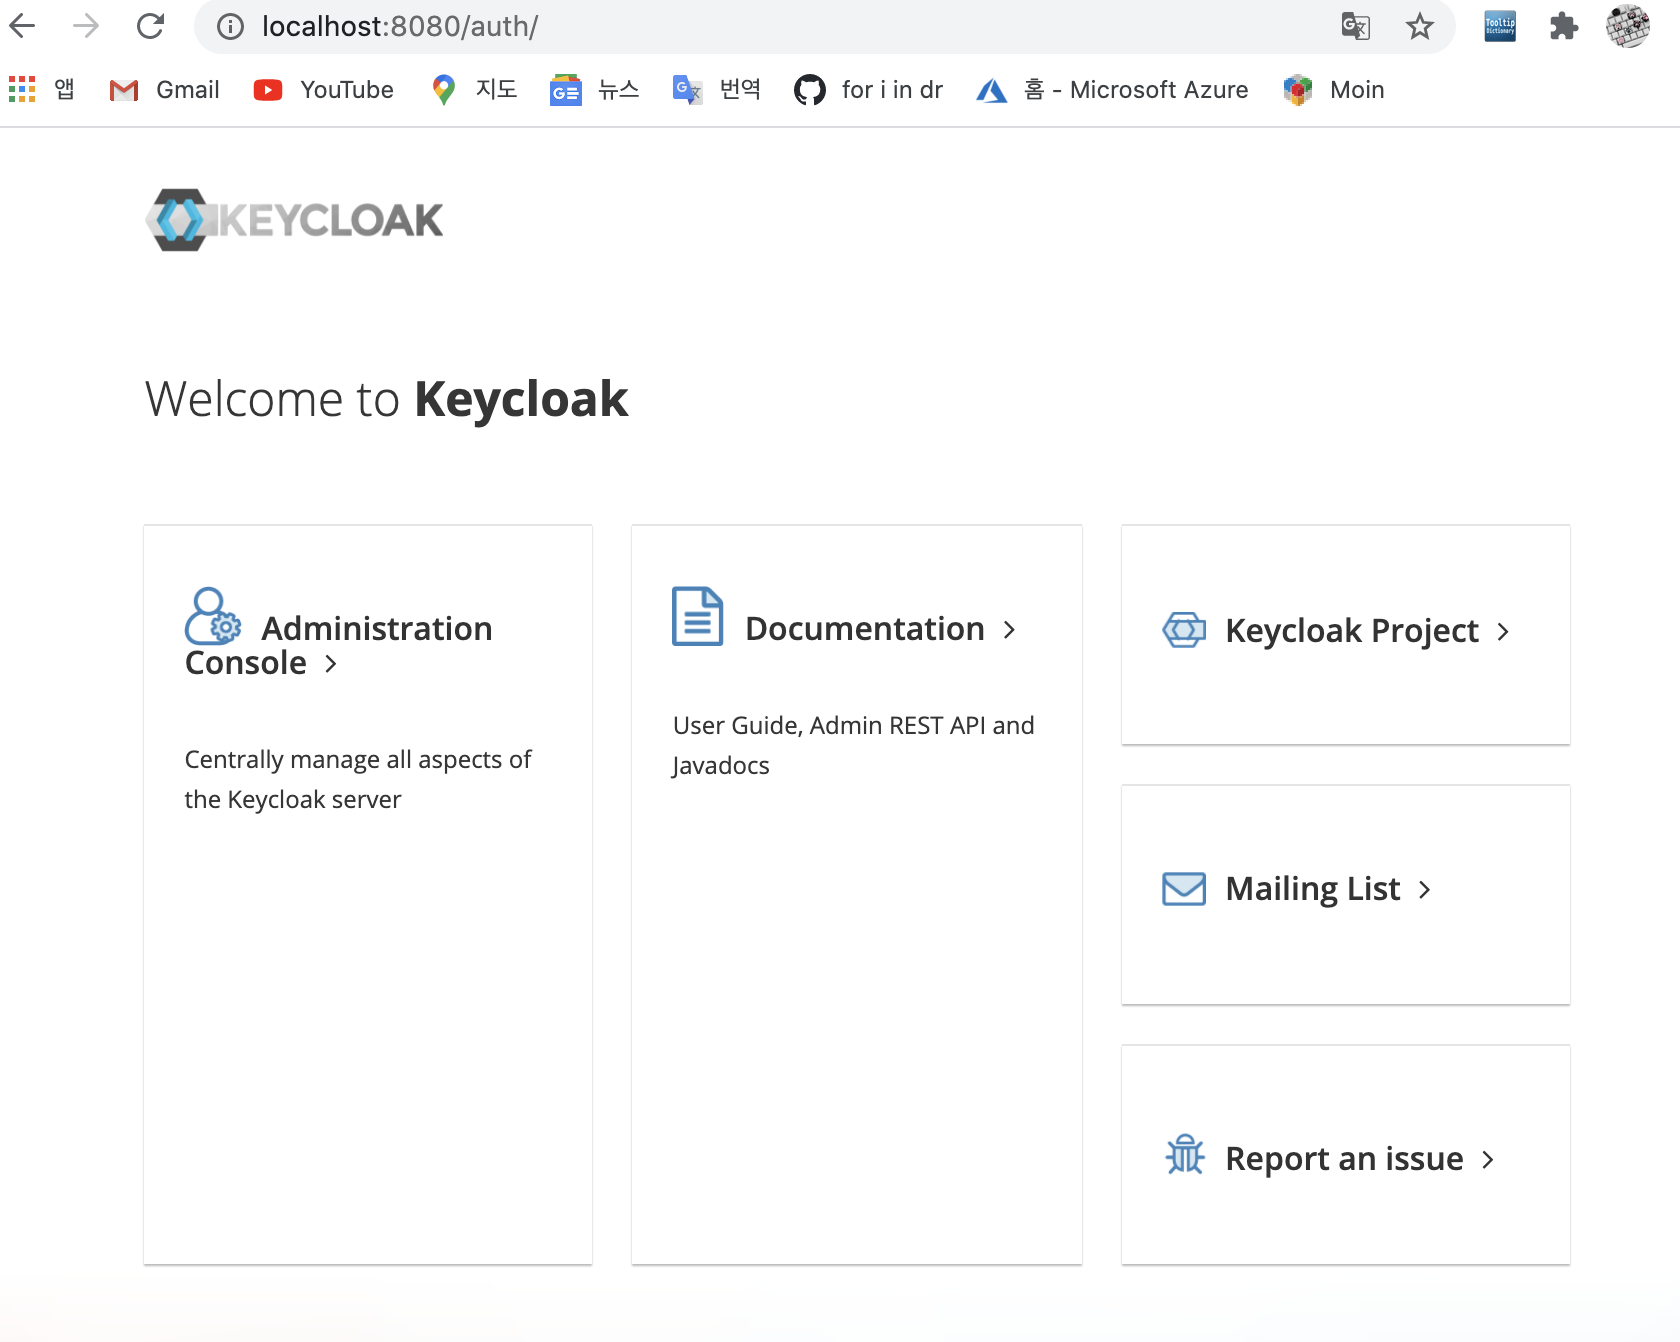Click the chevron next to Documentation

coord(1009,630)
